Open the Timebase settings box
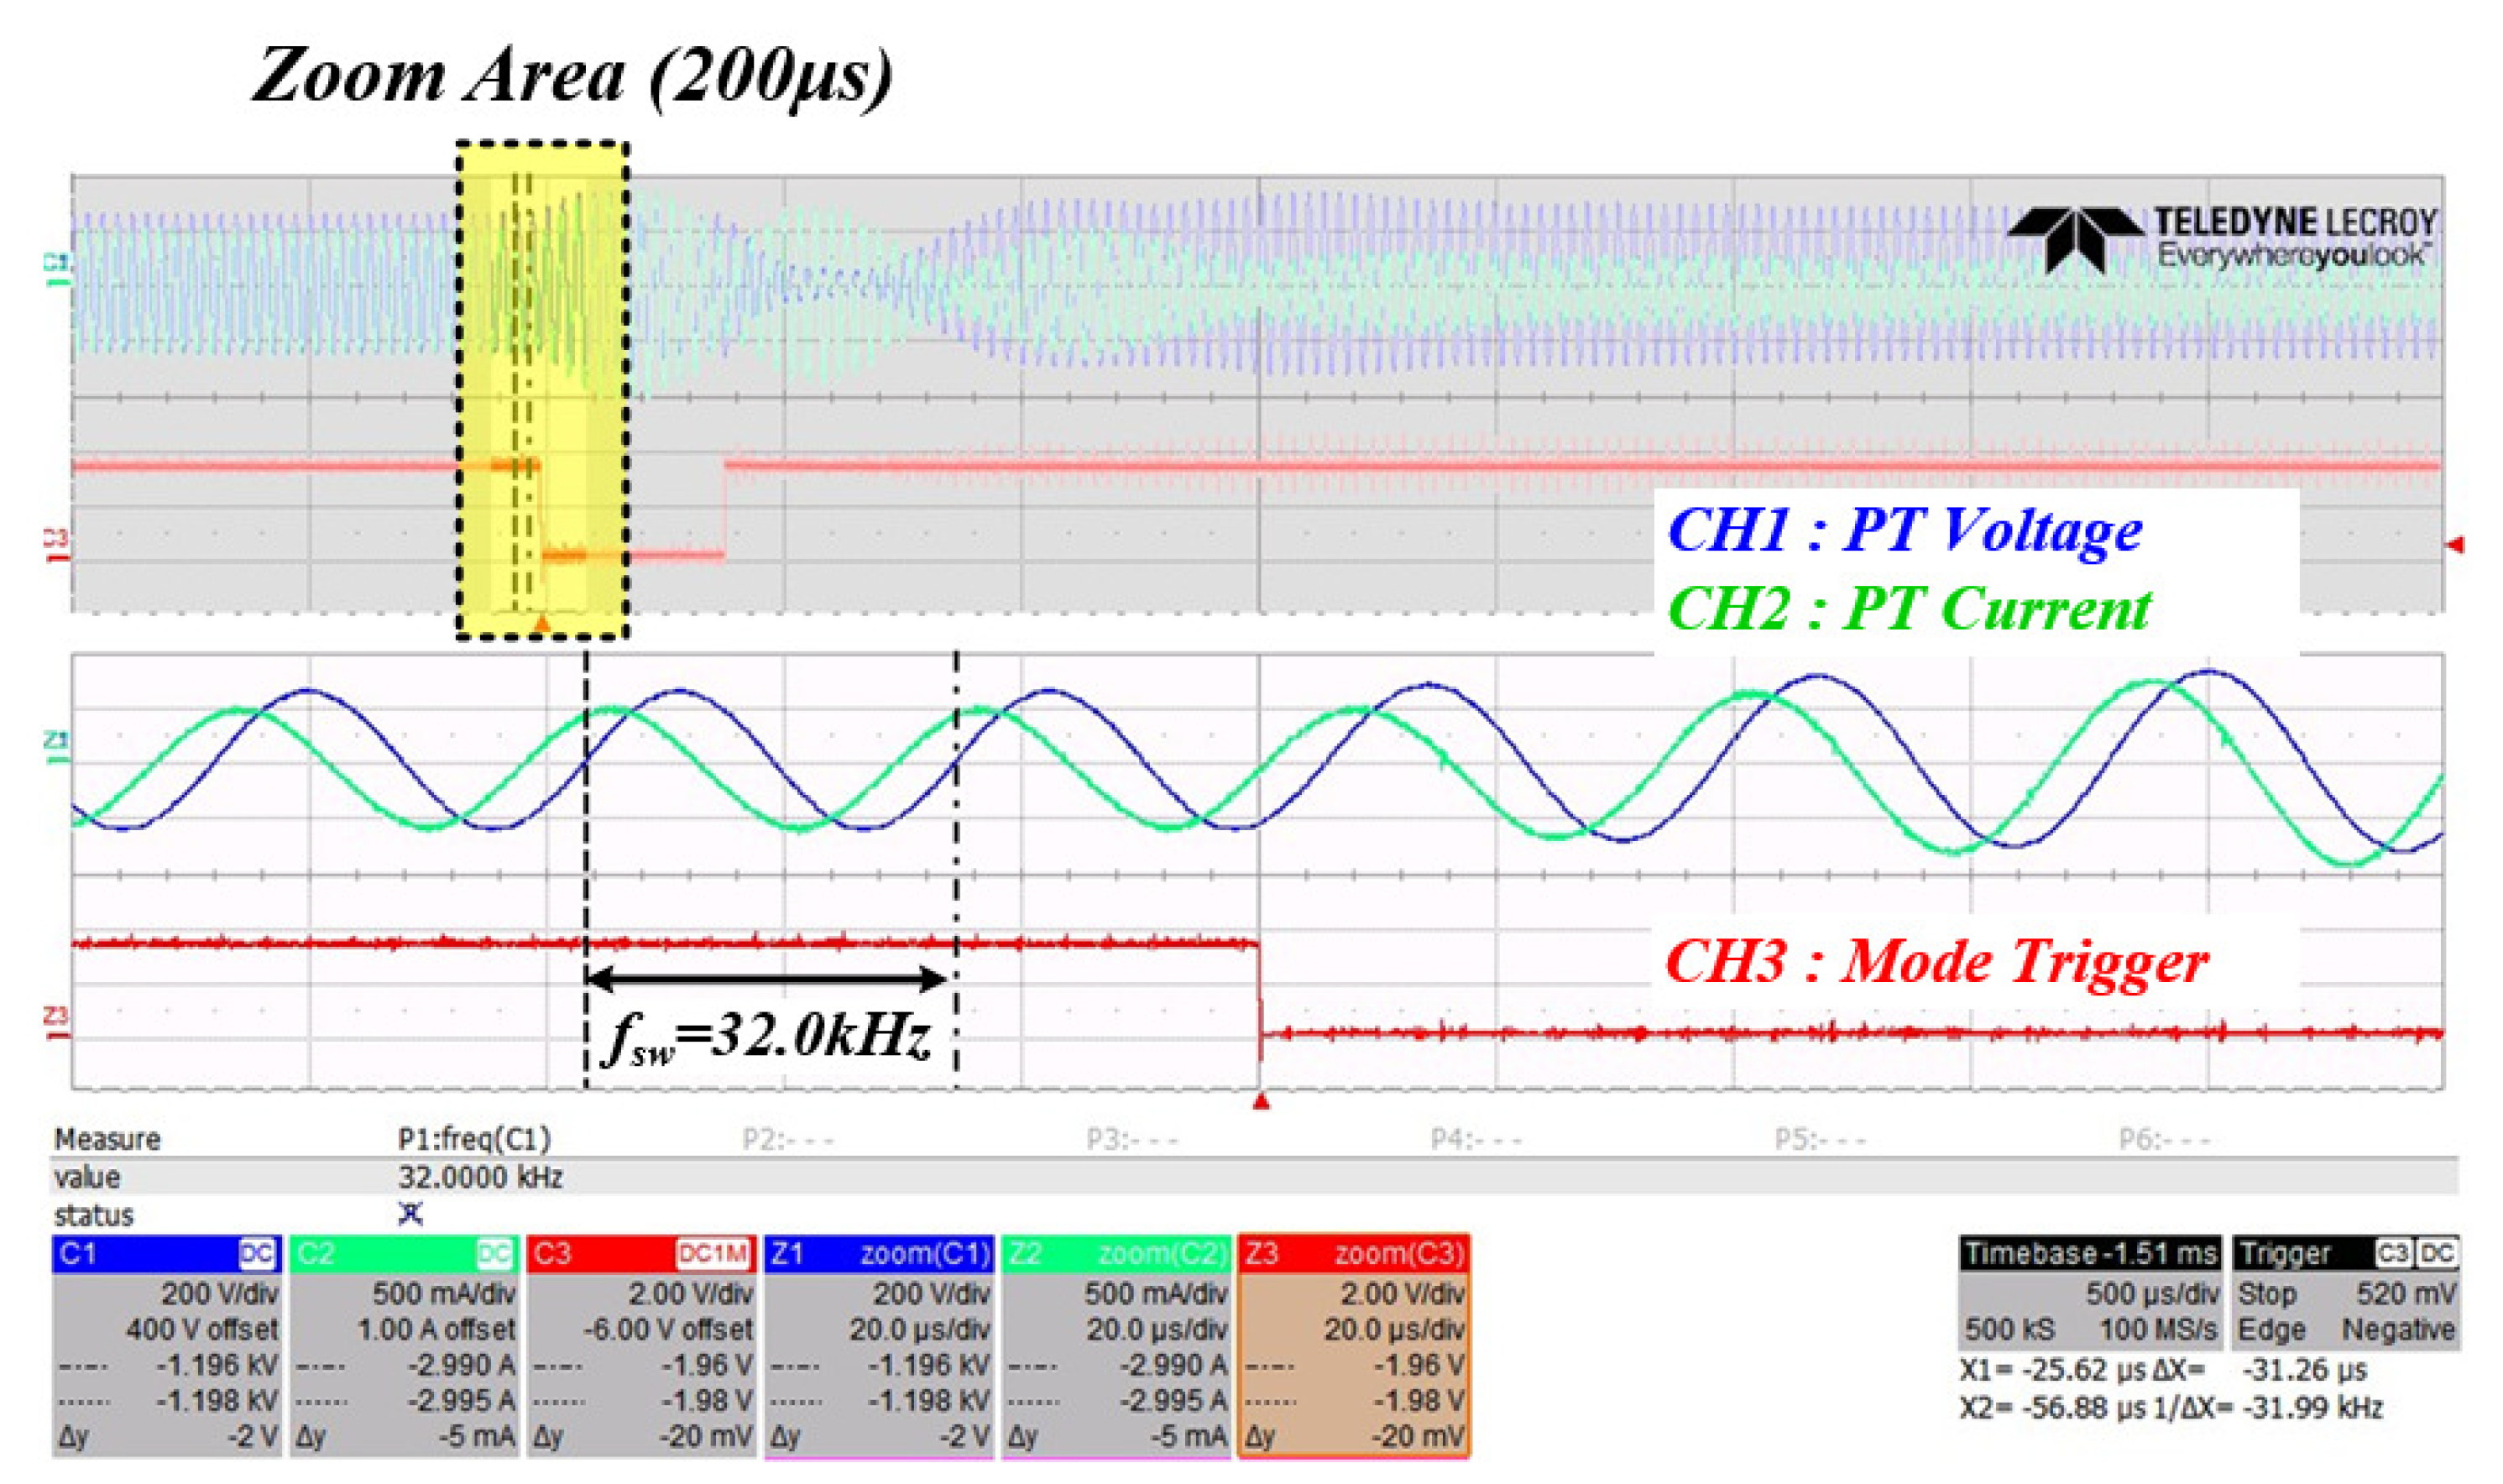Viewport: 2503px width, 1484px height. [x=2089, y=1295]
